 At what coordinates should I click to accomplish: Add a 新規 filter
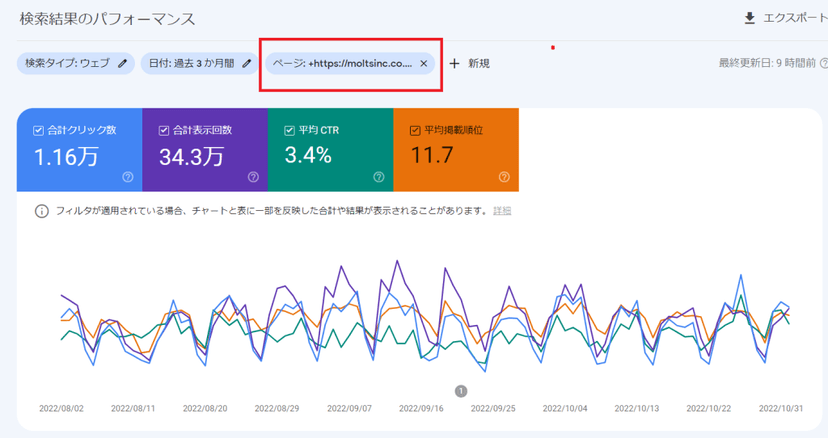coord(469,63)
